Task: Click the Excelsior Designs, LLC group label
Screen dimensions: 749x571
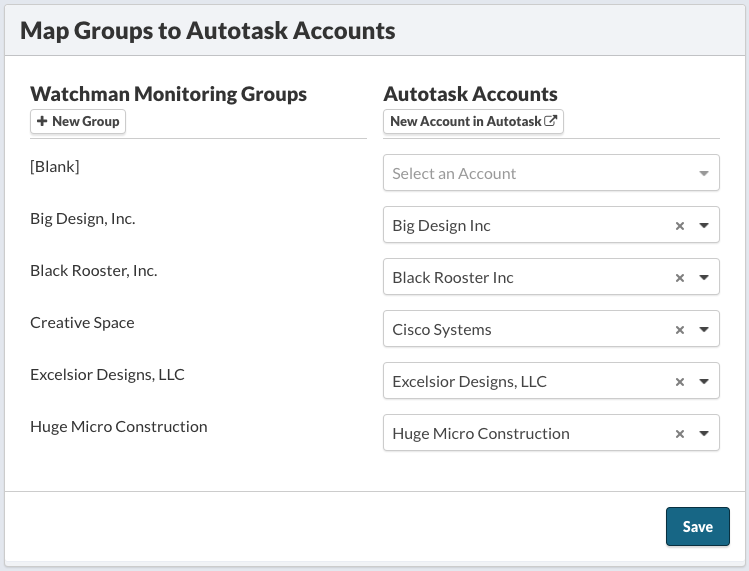Action: (x=107, y=375)
